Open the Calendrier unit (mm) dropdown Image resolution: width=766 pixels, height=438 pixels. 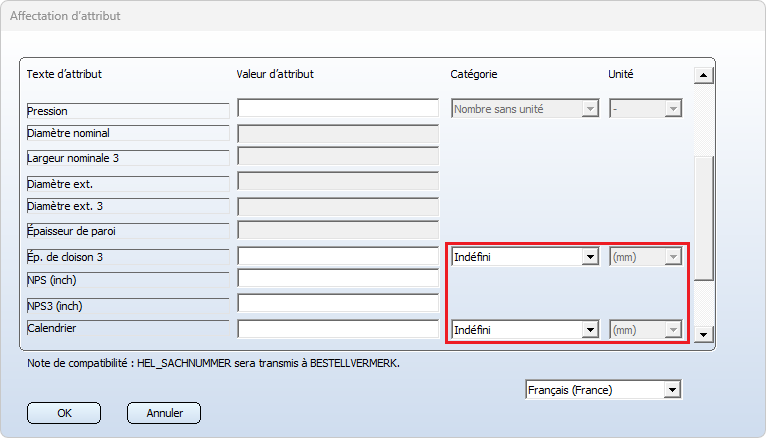(x=646, y=329)
